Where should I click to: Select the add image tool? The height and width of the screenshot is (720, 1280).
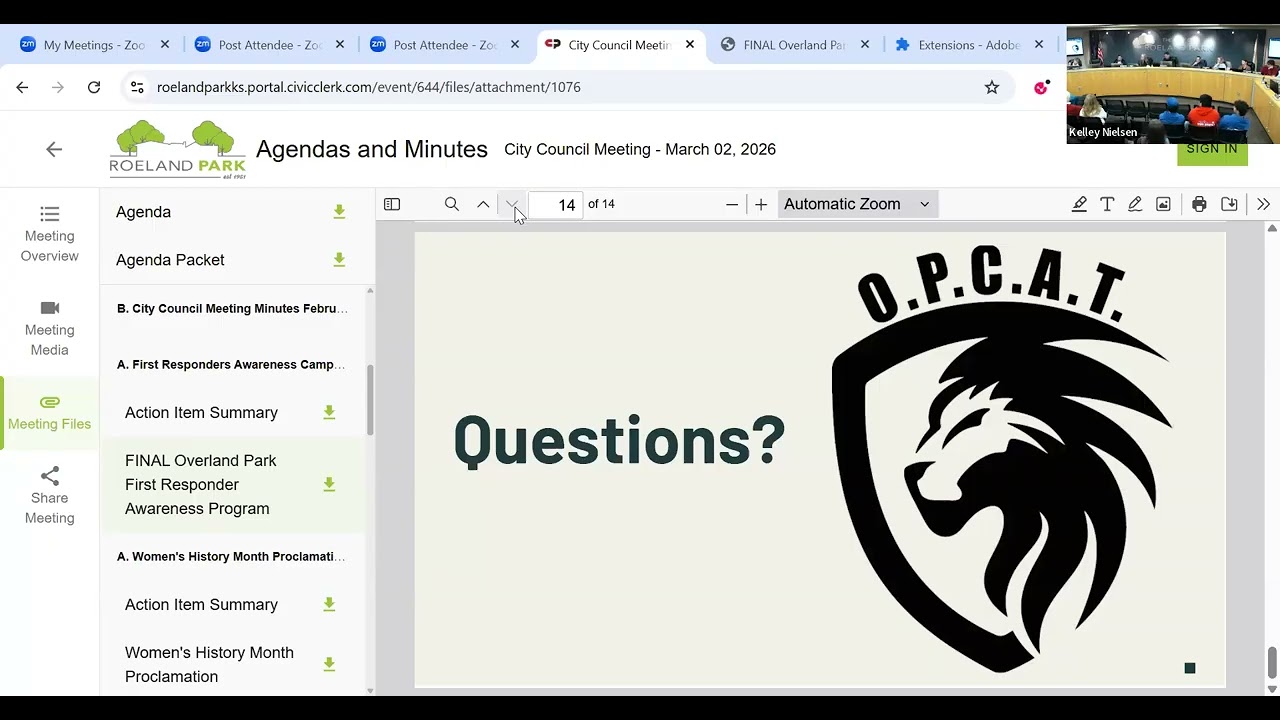click(x=1163, y=204)
